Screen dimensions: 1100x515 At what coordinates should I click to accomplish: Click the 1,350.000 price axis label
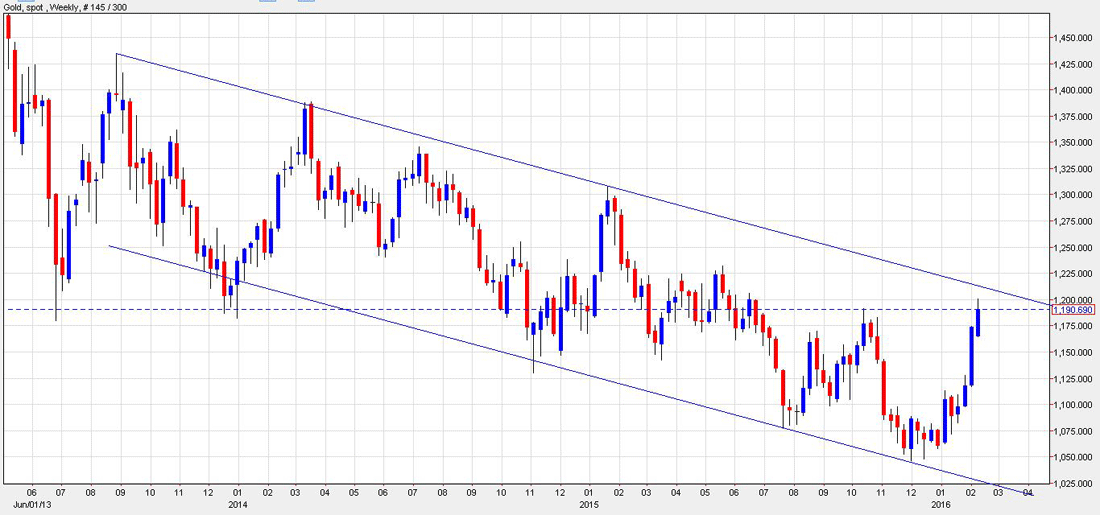[1073, 142]
